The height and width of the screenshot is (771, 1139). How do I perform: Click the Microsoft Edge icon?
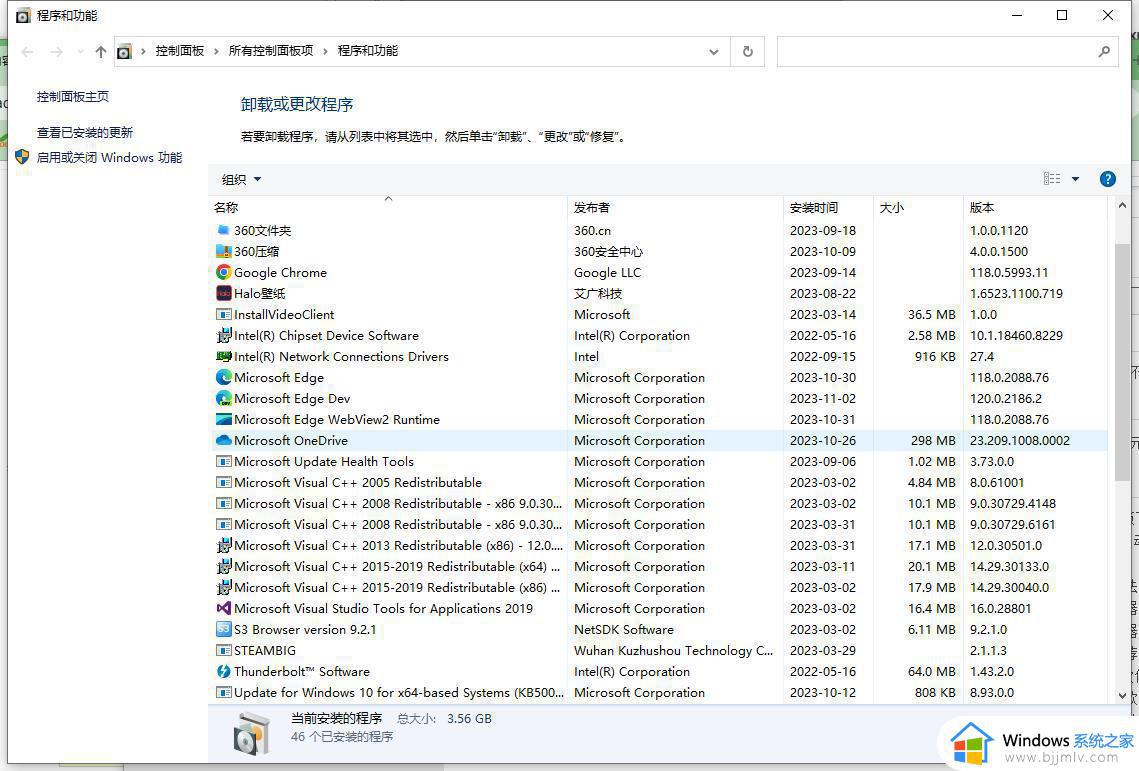224,378
